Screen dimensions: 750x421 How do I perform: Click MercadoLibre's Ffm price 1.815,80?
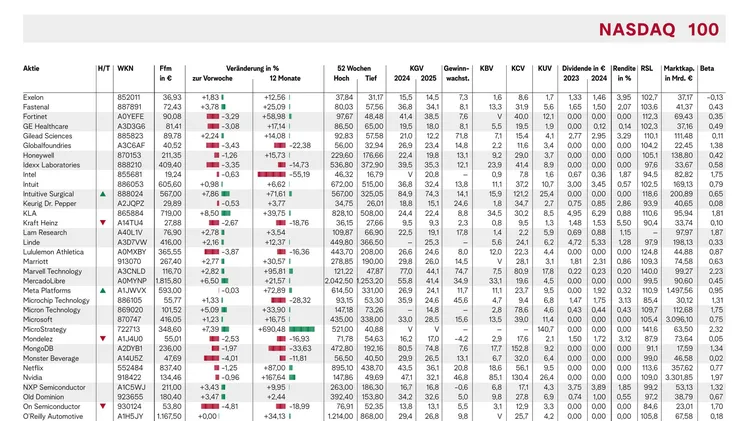[x=168, y=281]
